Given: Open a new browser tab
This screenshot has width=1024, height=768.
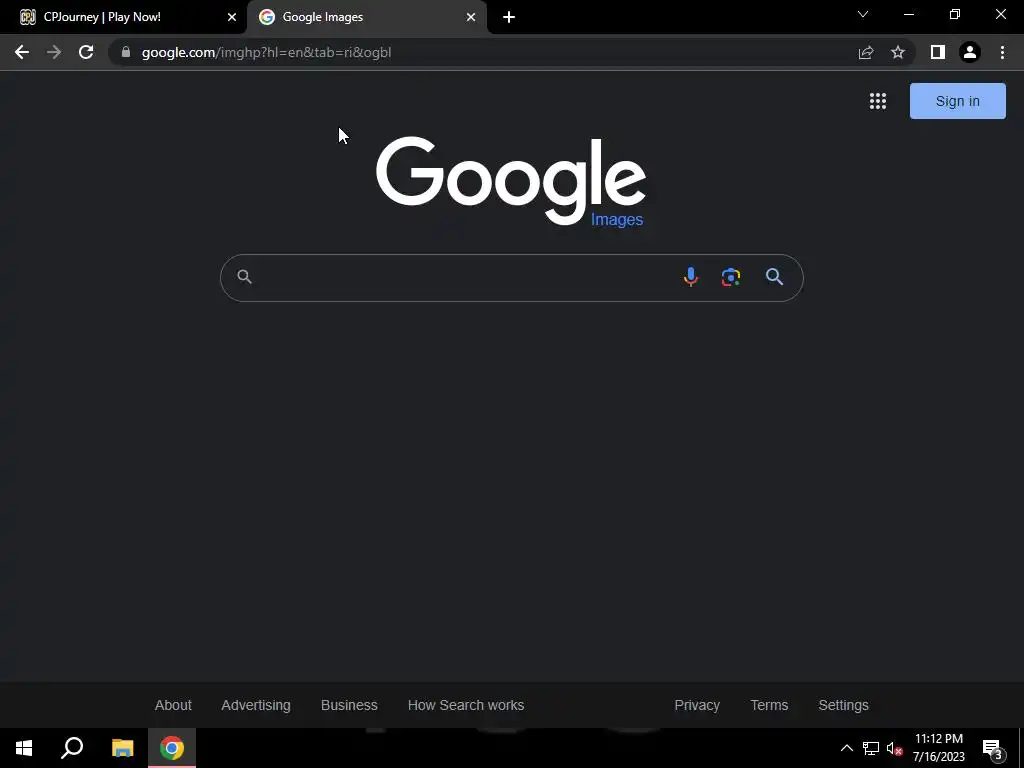Looking at the screenshot, I should [509, 17].
